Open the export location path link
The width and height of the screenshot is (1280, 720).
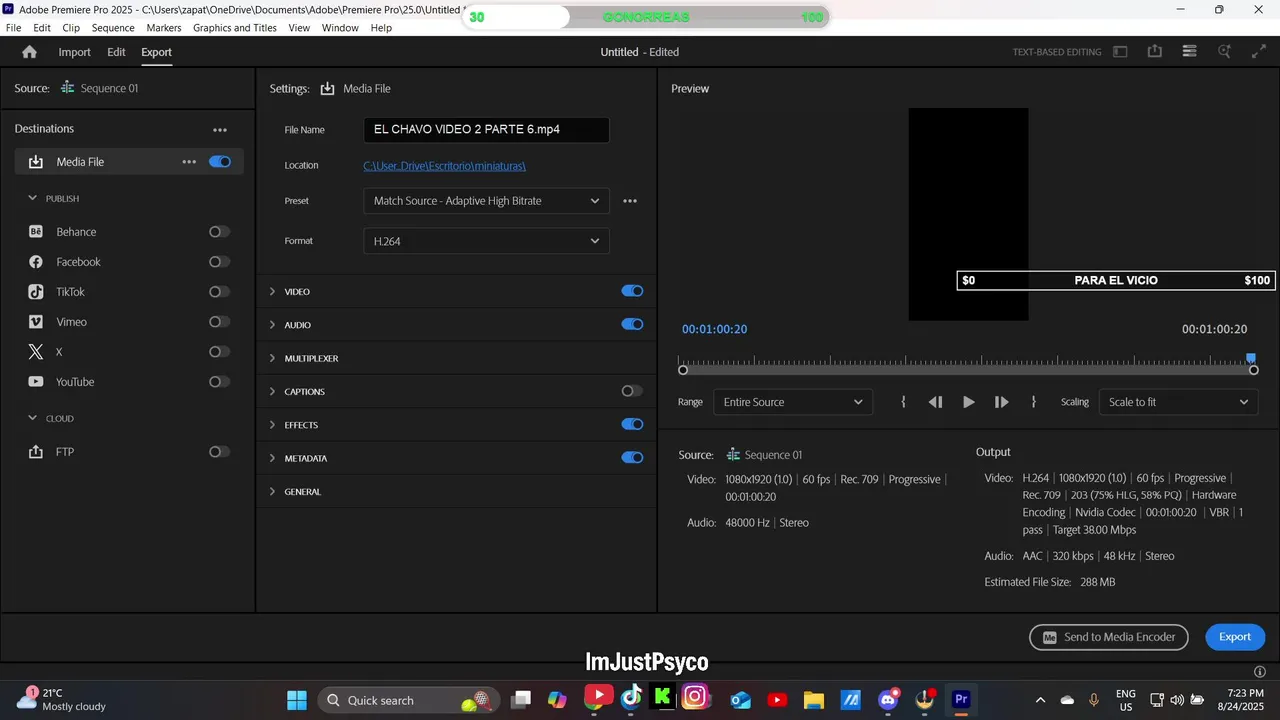(444, 166)
